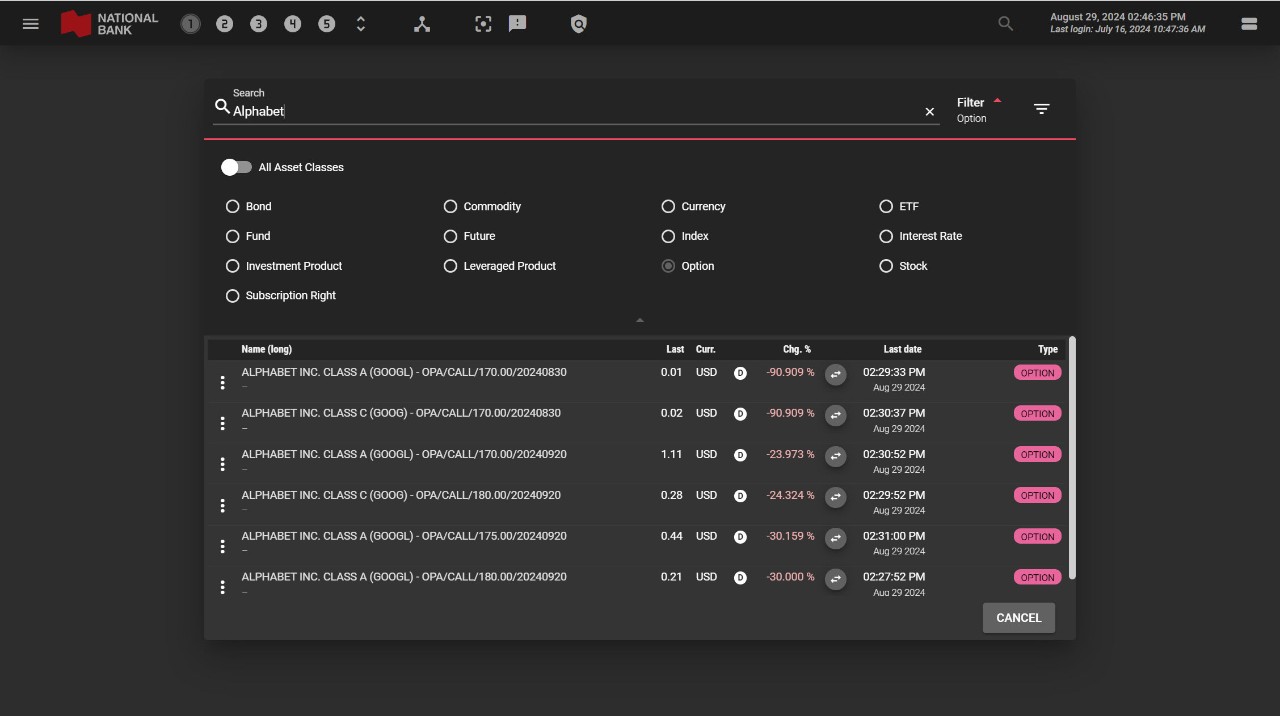Image resolution: width=1280 pixels, height=716 pixels.
Task: Open row menu for GOOGL CALL 170.00 20240920
Action: (222, 465)
